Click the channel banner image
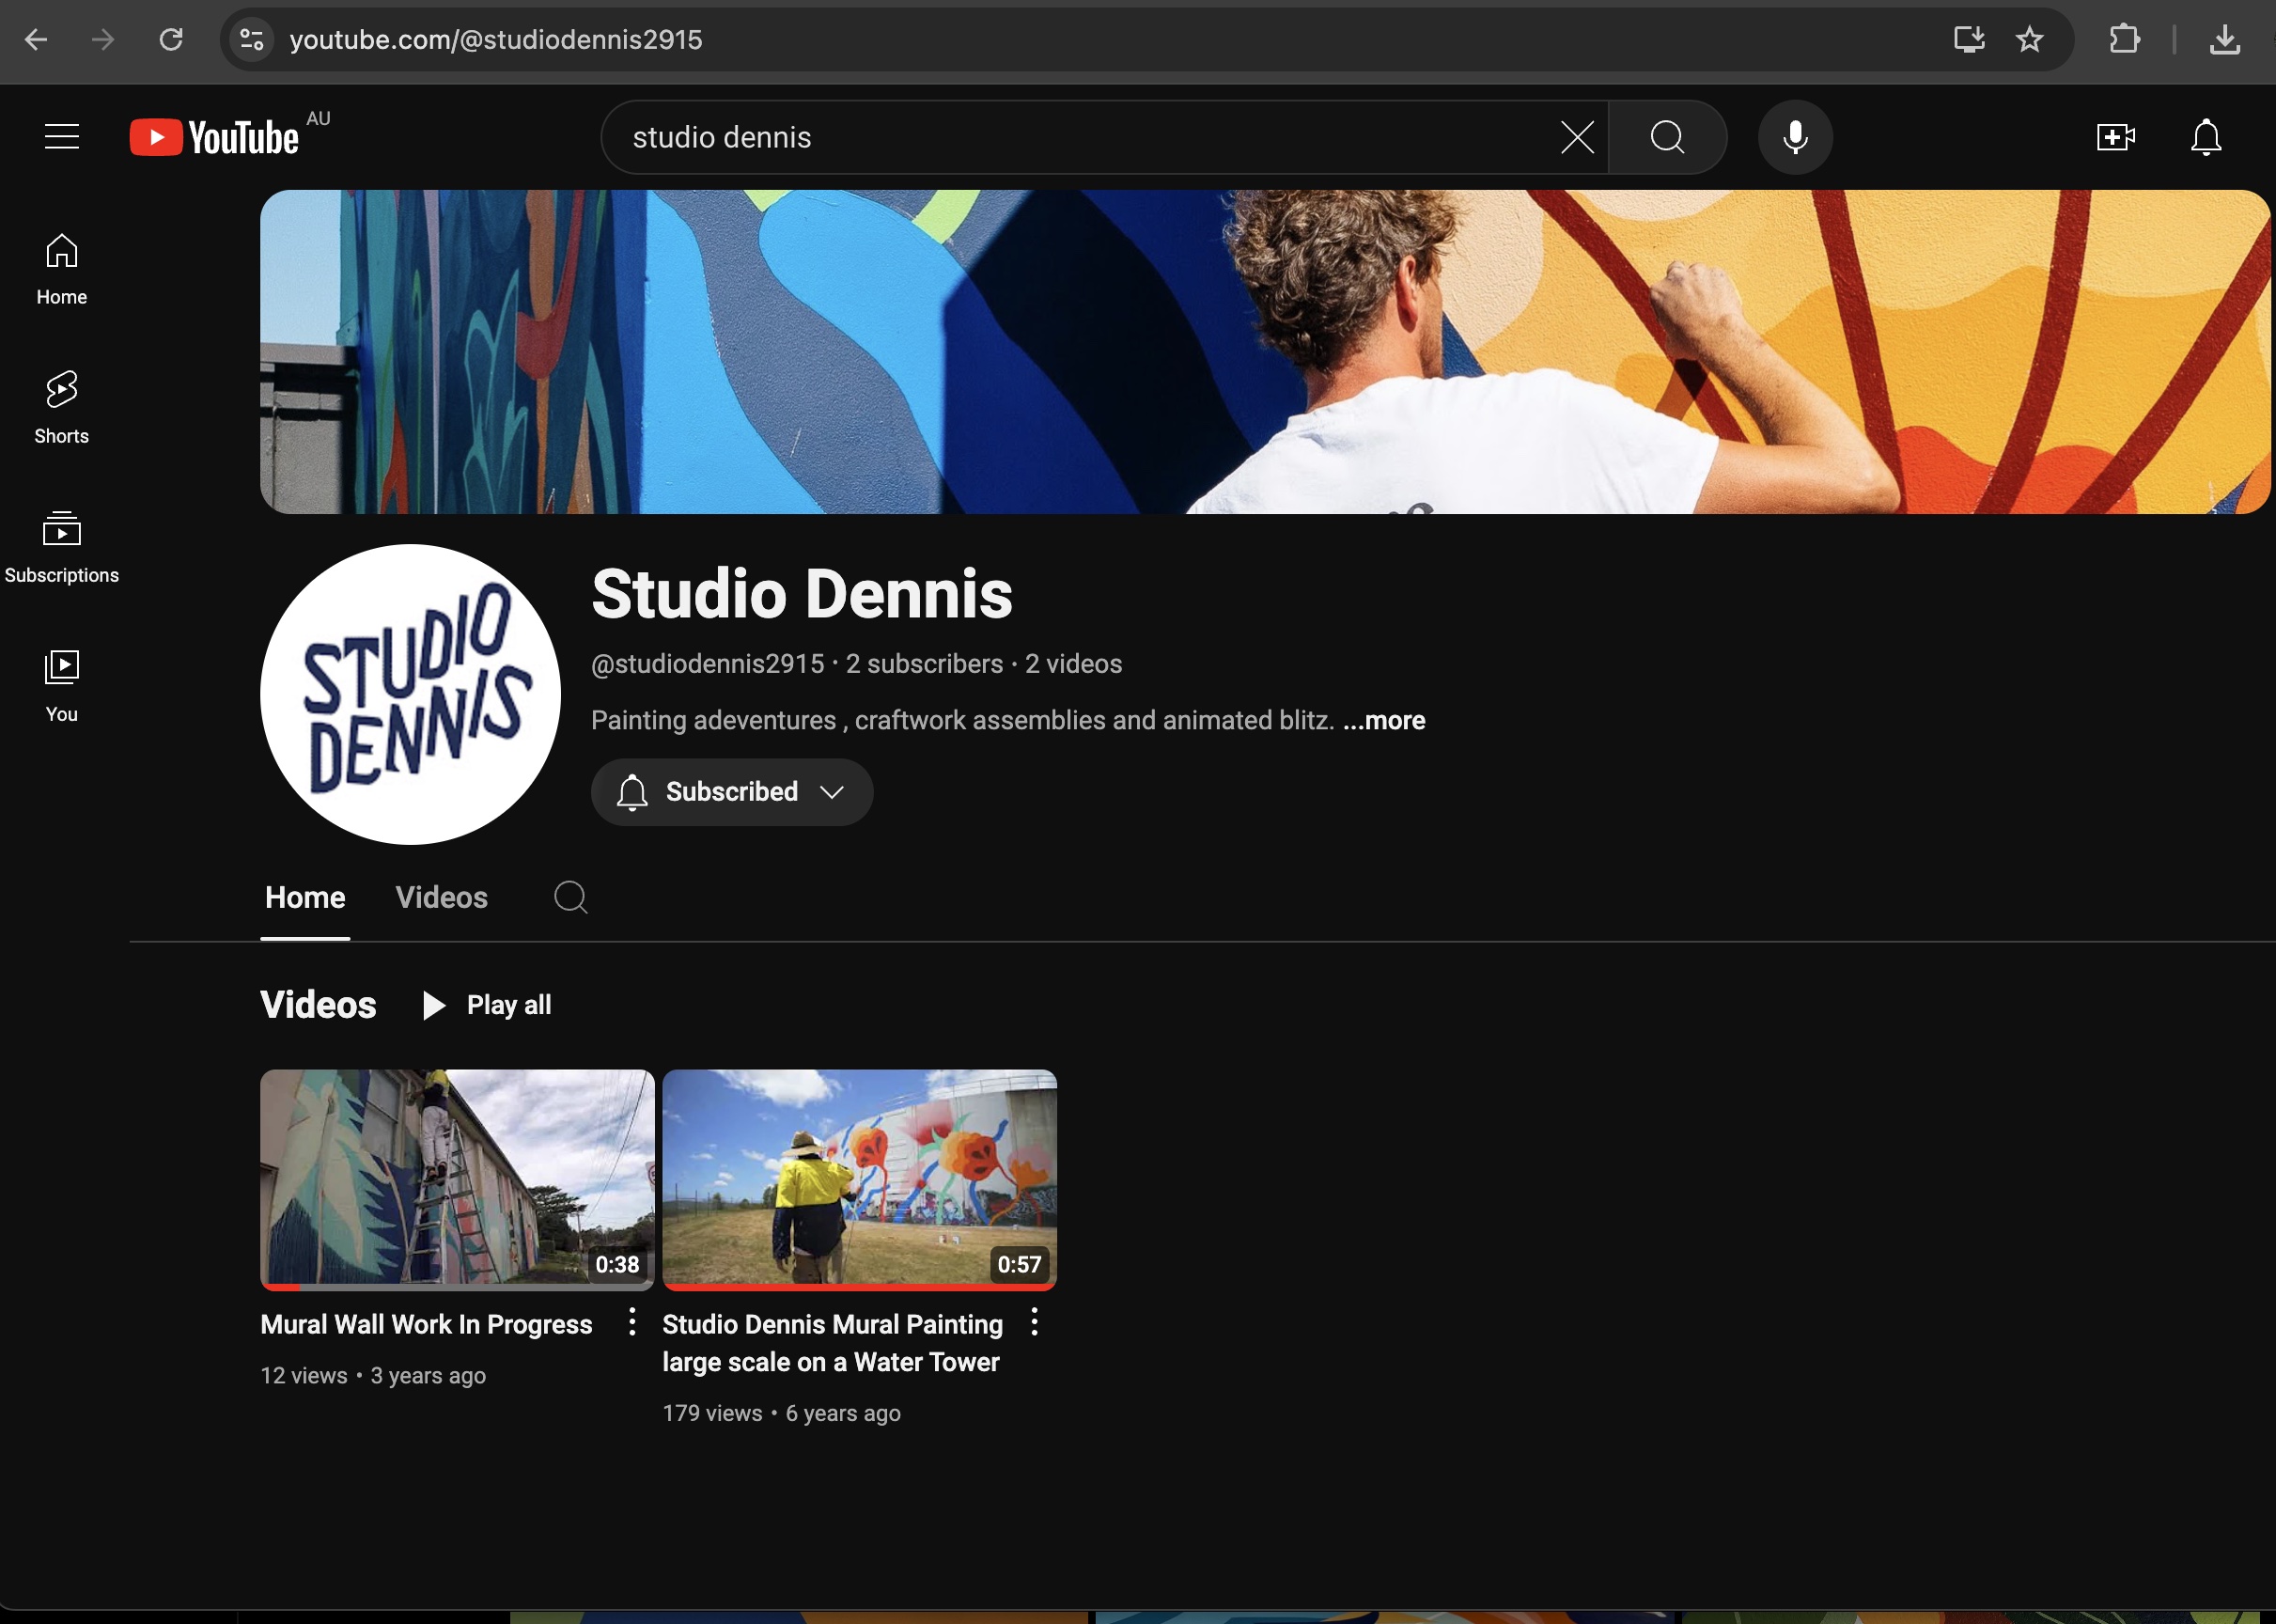Screen dimensions: 2276x1624 (x=1265, y=352)
